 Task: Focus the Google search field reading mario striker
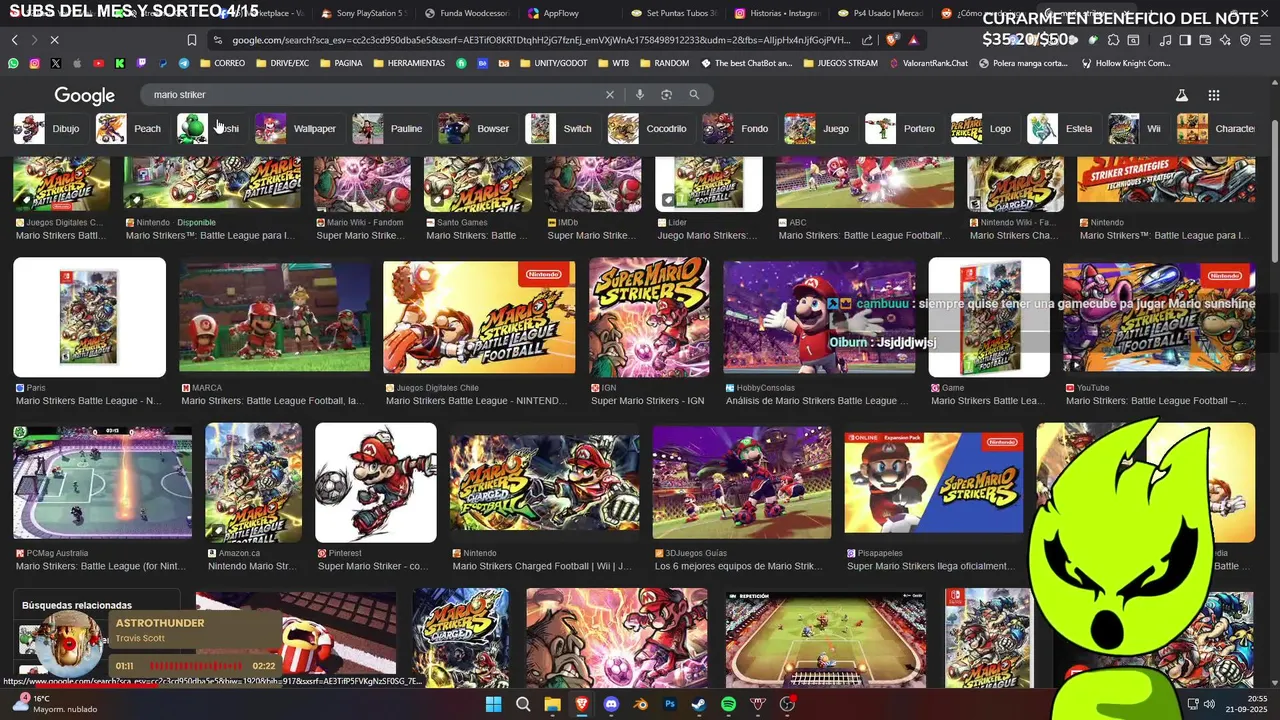click(x=375, y=95)
